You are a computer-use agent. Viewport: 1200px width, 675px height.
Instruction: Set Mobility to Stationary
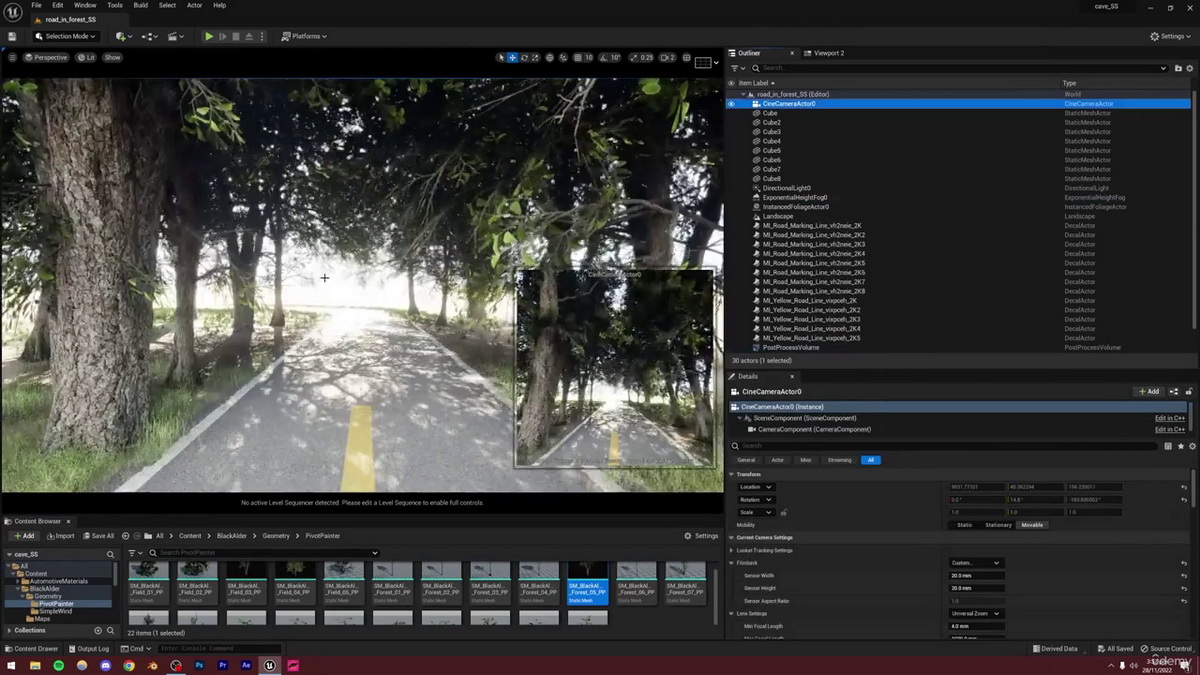[x=998, y=525]
